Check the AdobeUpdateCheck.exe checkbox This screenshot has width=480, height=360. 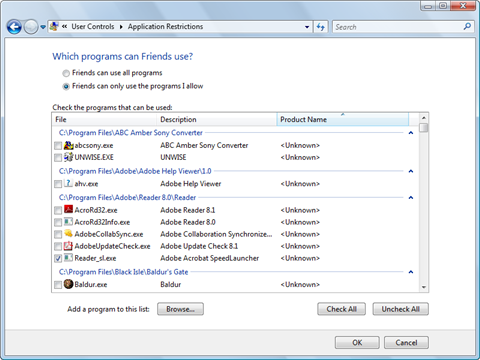pyautogui.click(x=58, y=246)
